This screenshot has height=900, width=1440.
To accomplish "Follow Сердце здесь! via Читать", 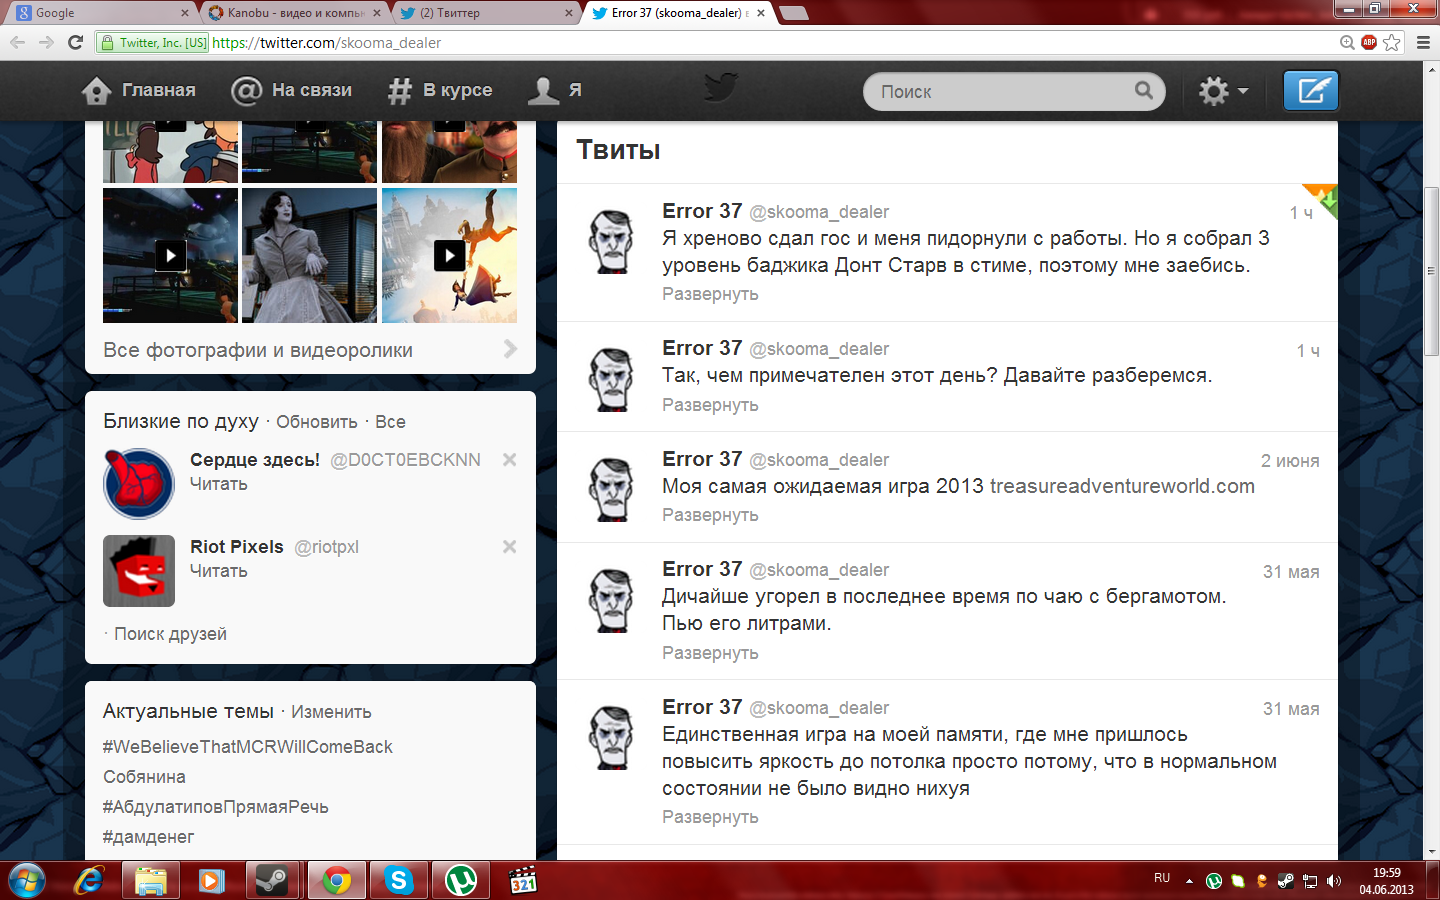I will pyautogui.click(x=219, y=484).
